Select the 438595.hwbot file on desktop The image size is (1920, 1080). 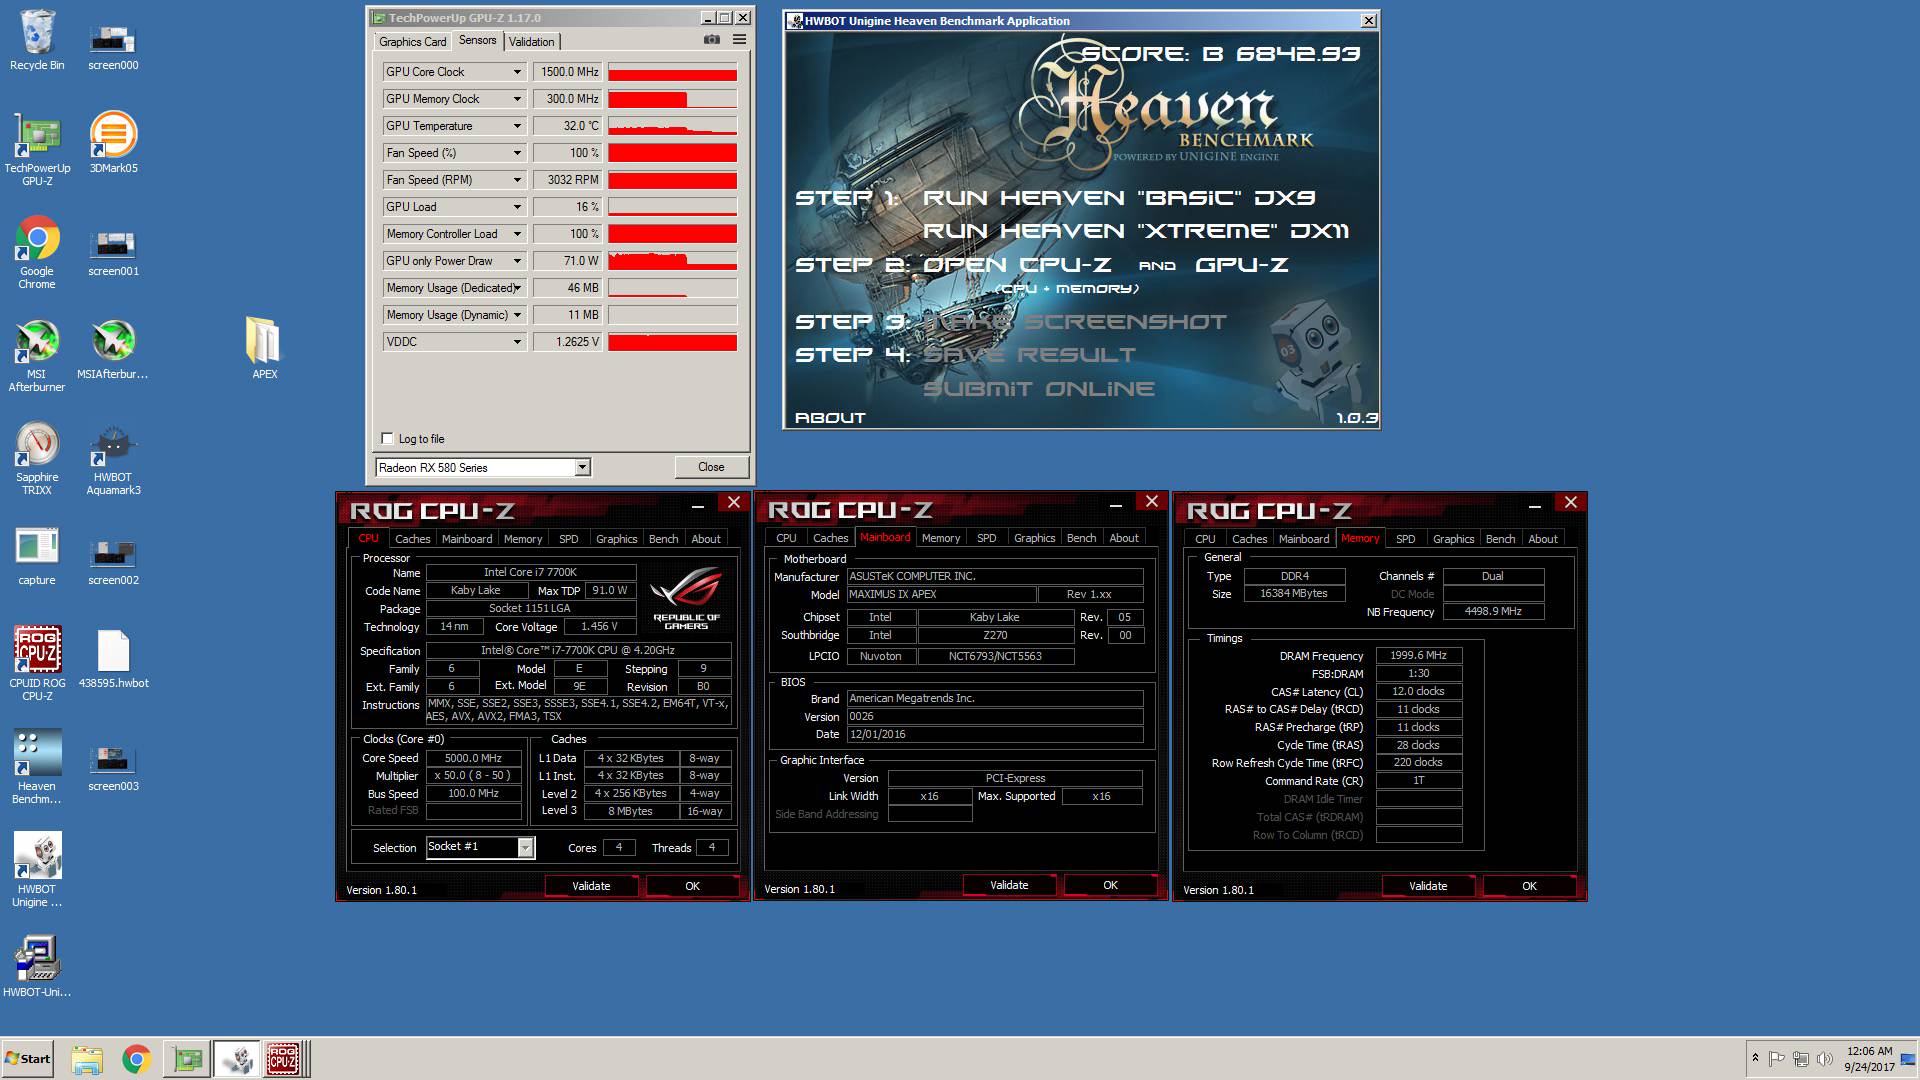[113, 658]
